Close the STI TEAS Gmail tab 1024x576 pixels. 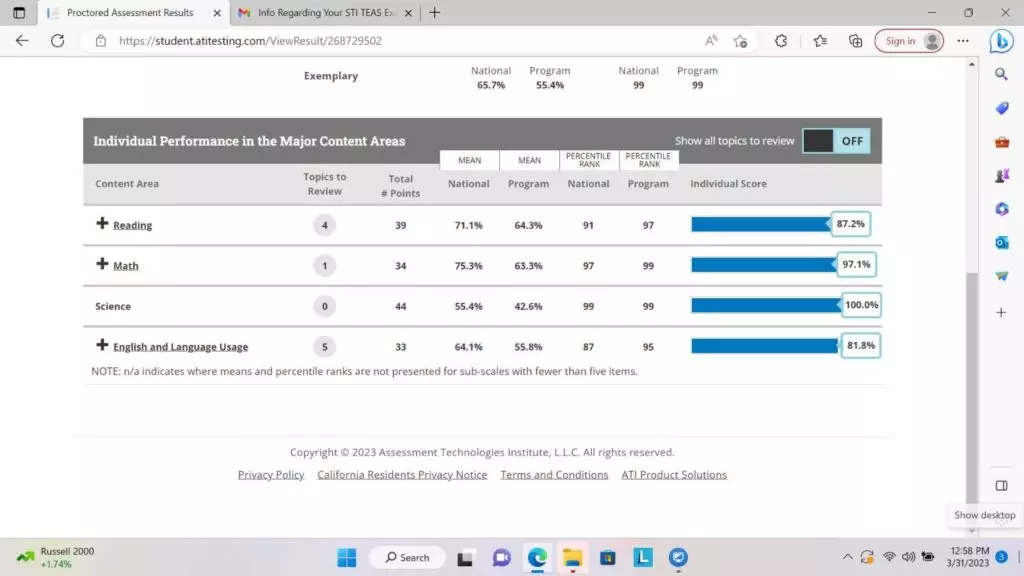point(408,12)
